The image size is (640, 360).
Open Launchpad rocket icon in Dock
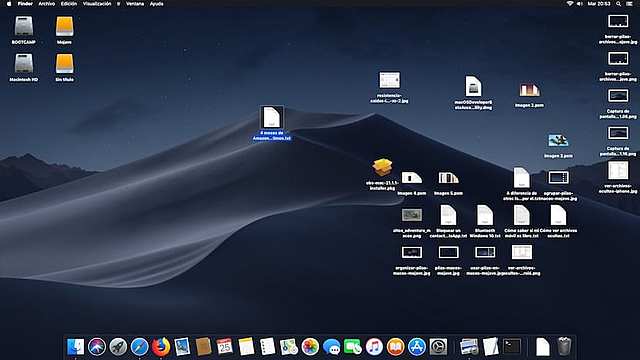coord(118,347)
